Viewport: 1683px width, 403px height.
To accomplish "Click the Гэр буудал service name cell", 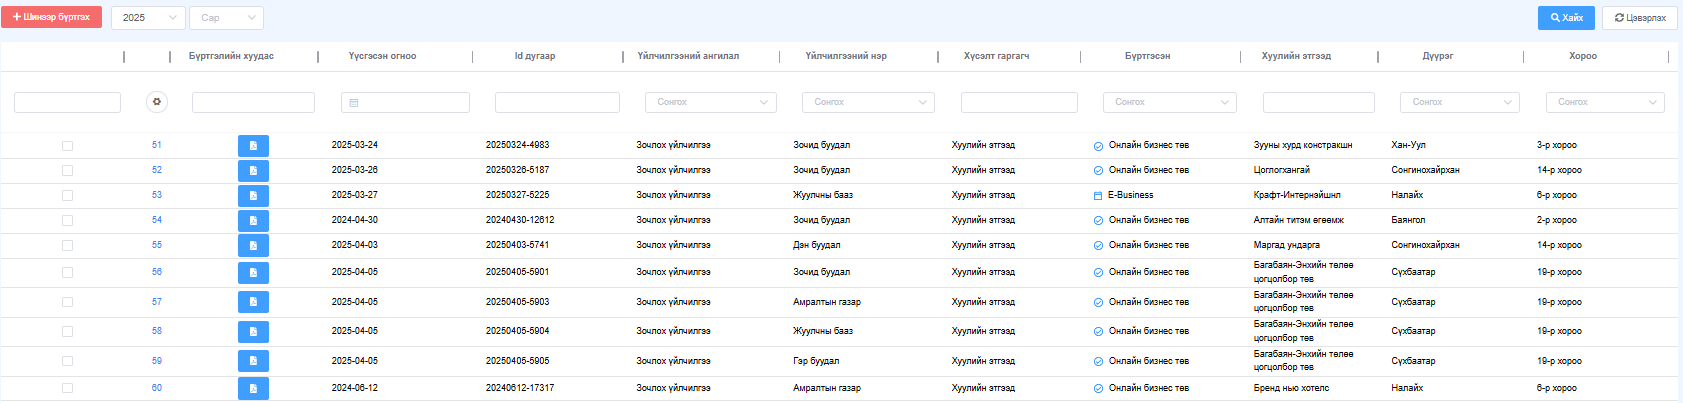I will point(816,361).
